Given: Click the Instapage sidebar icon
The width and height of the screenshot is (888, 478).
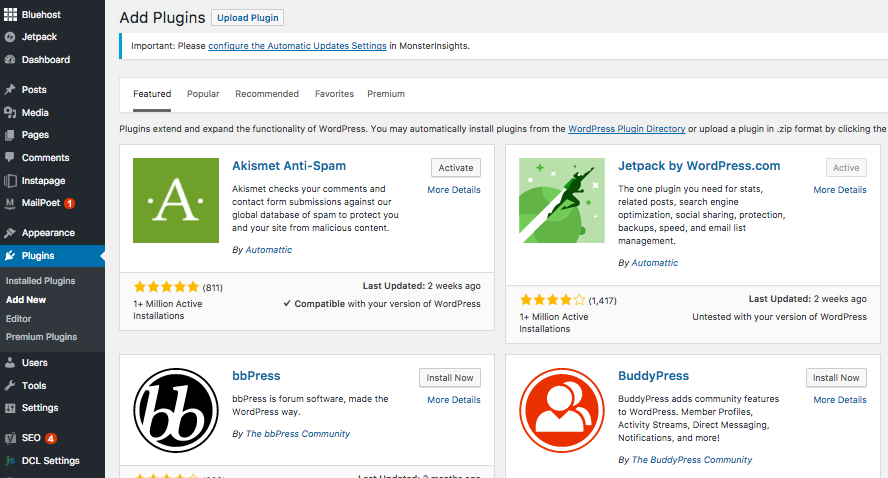Looking at the screenshot, I should click(x=10, y=181).
